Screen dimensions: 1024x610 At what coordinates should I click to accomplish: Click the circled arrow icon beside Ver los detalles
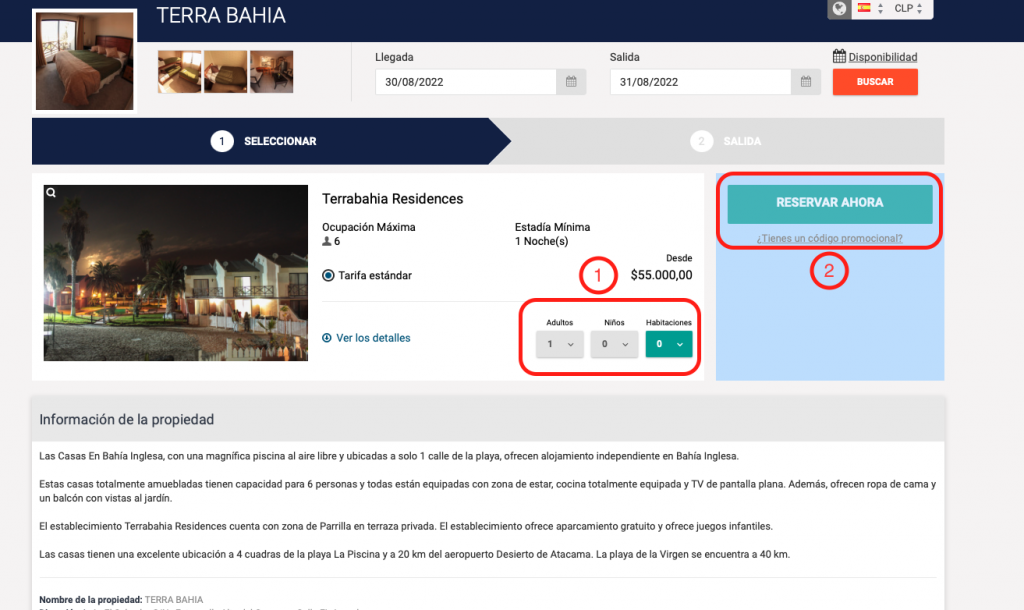click(327, 338)
